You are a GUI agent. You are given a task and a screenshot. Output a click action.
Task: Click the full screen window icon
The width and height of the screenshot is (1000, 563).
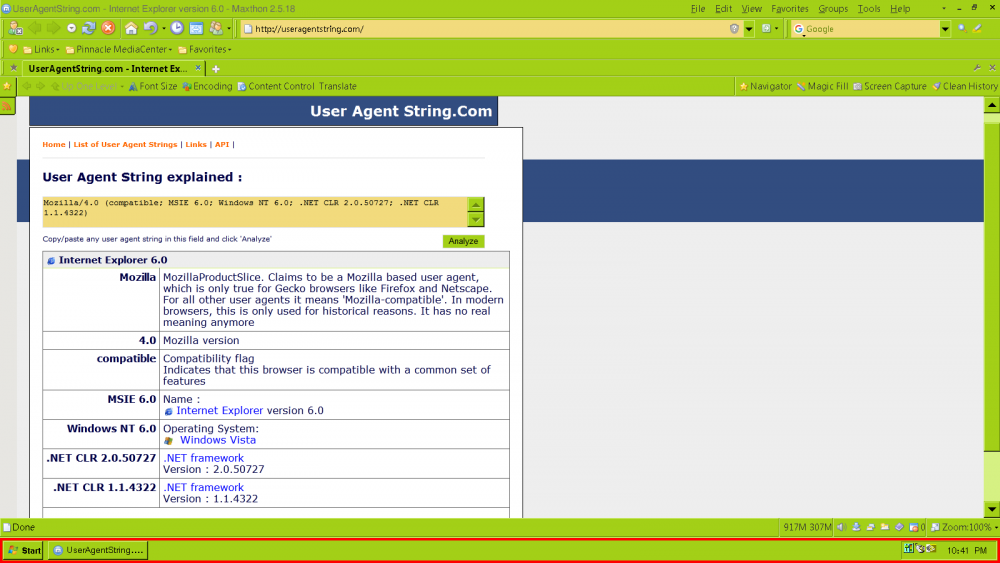click(x=196, y=28)
